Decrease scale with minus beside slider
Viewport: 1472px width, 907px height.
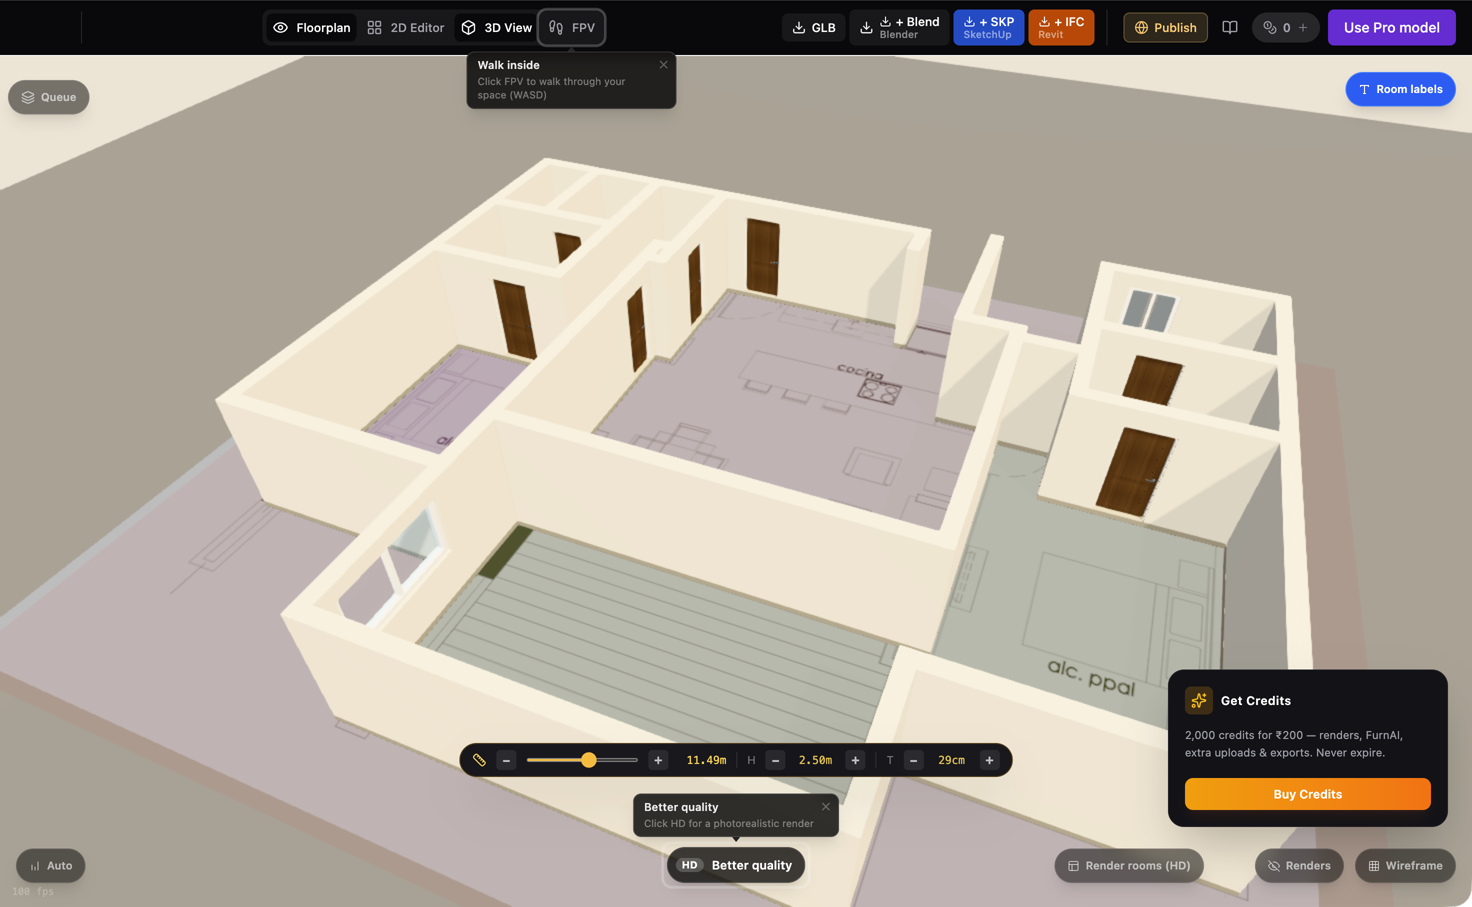506,760
